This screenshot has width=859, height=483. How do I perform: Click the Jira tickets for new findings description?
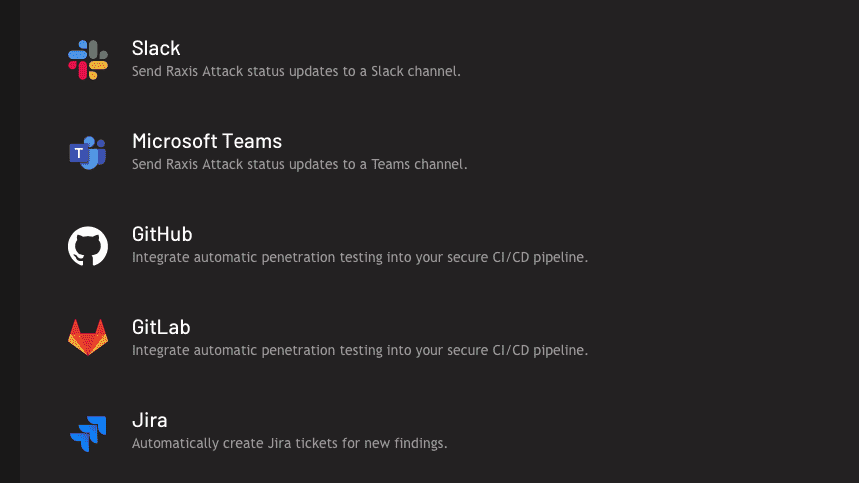click(289, 443)
